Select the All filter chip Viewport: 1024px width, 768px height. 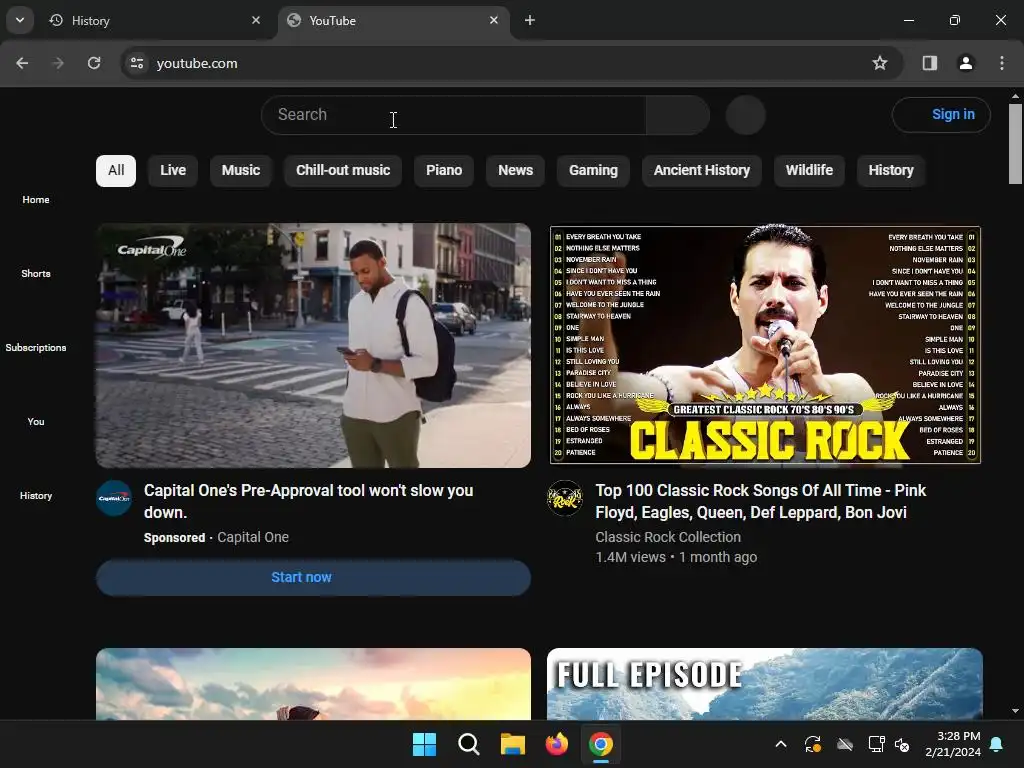click(116, 170)
